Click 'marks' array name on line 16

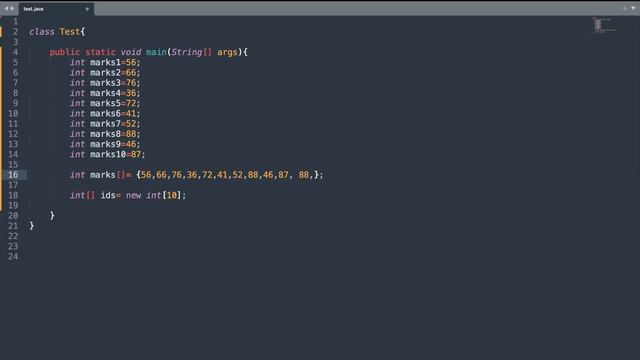coord(103,175)
